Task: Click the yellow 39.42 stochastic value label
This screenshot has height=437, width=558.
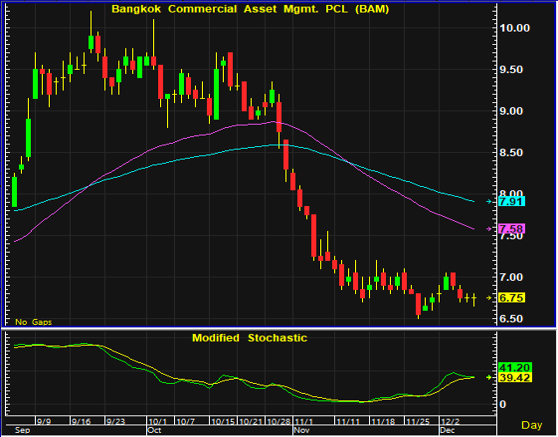Action: point(515,378)
